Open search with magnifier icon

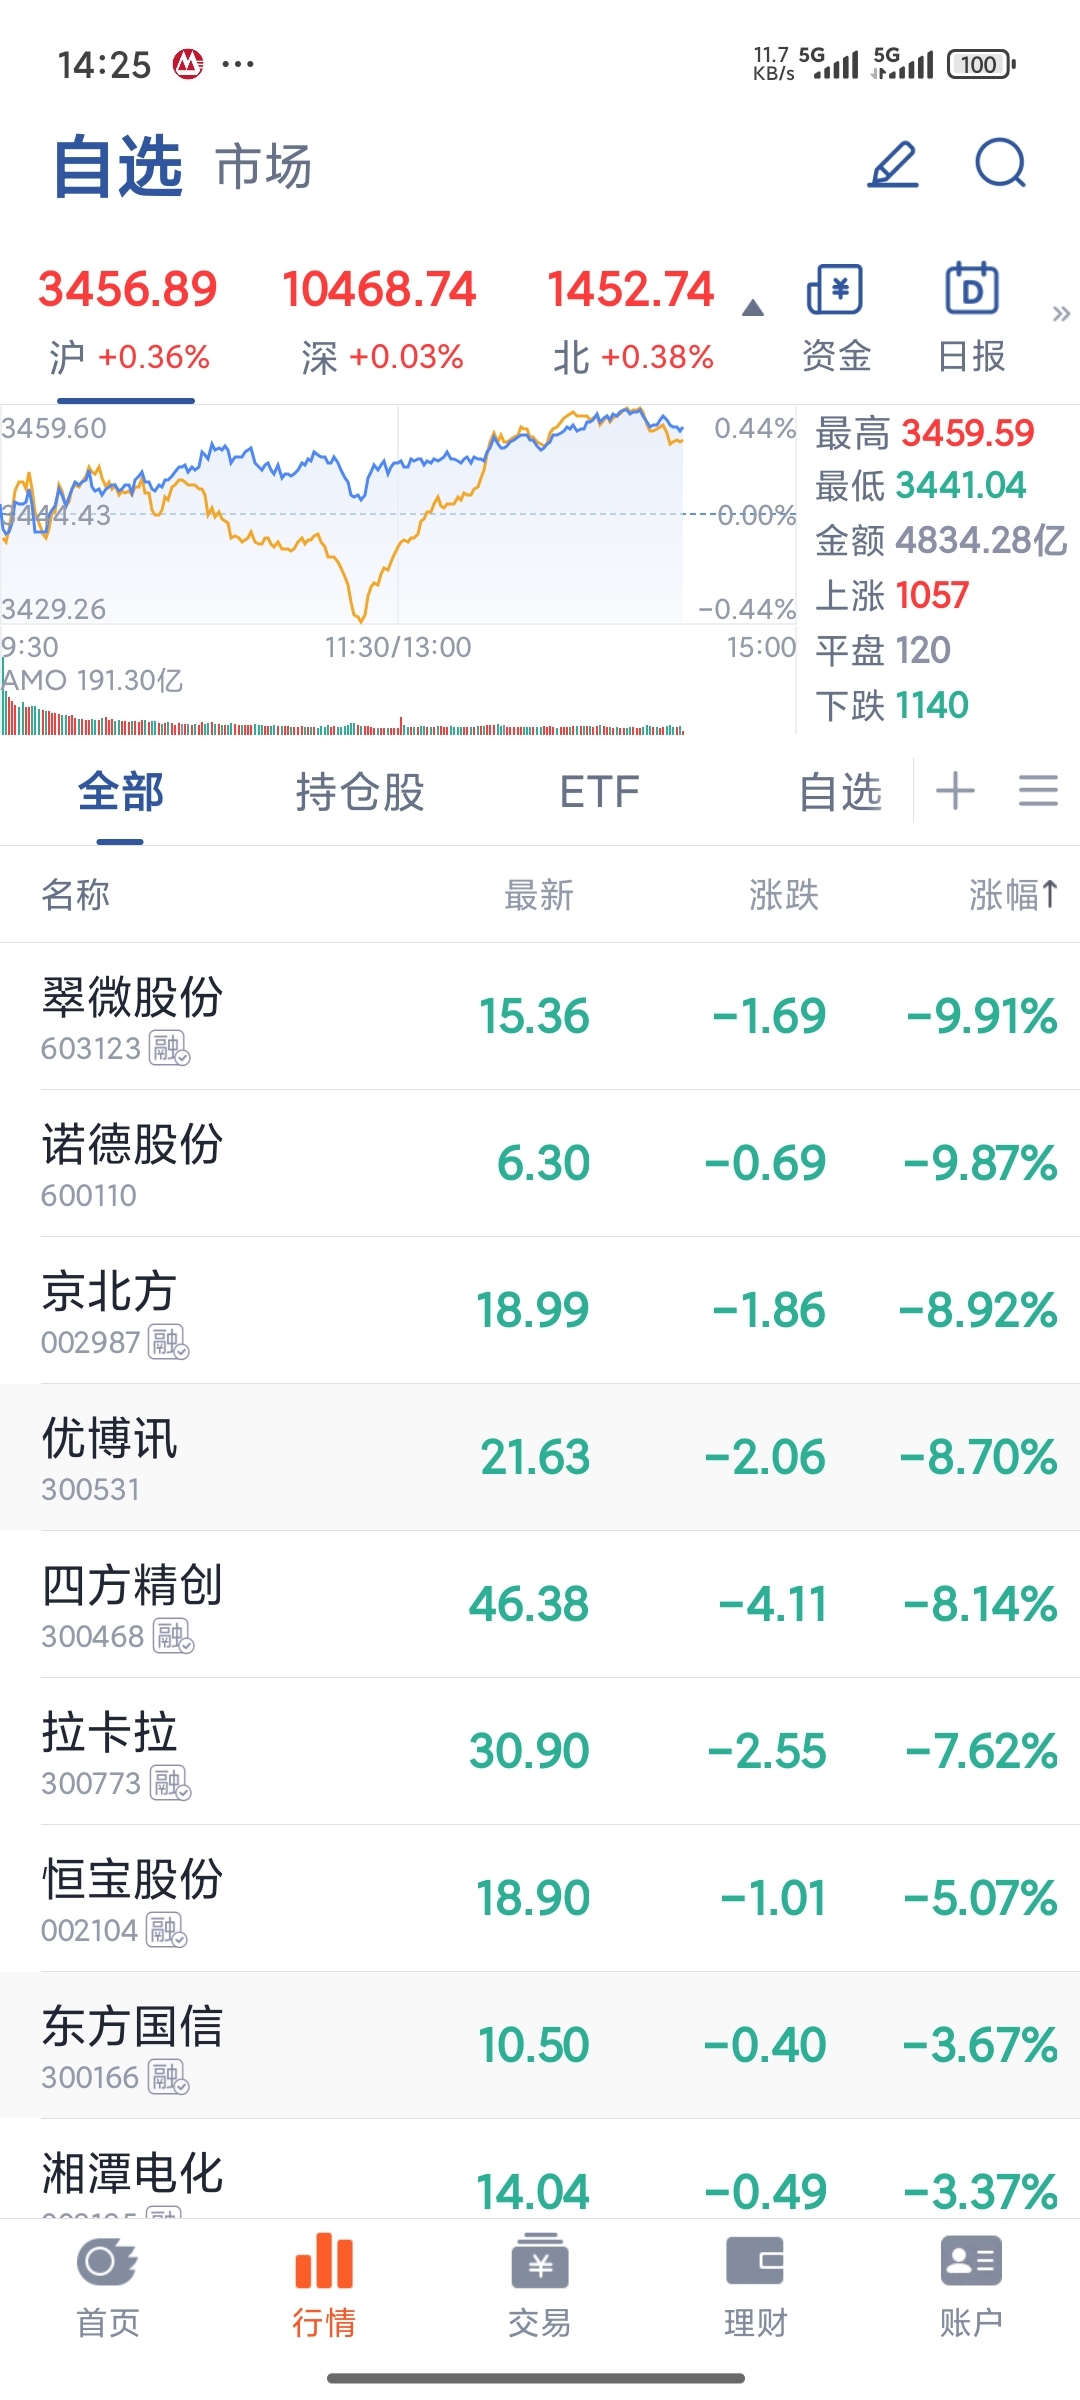click(x=1001, y=164)
